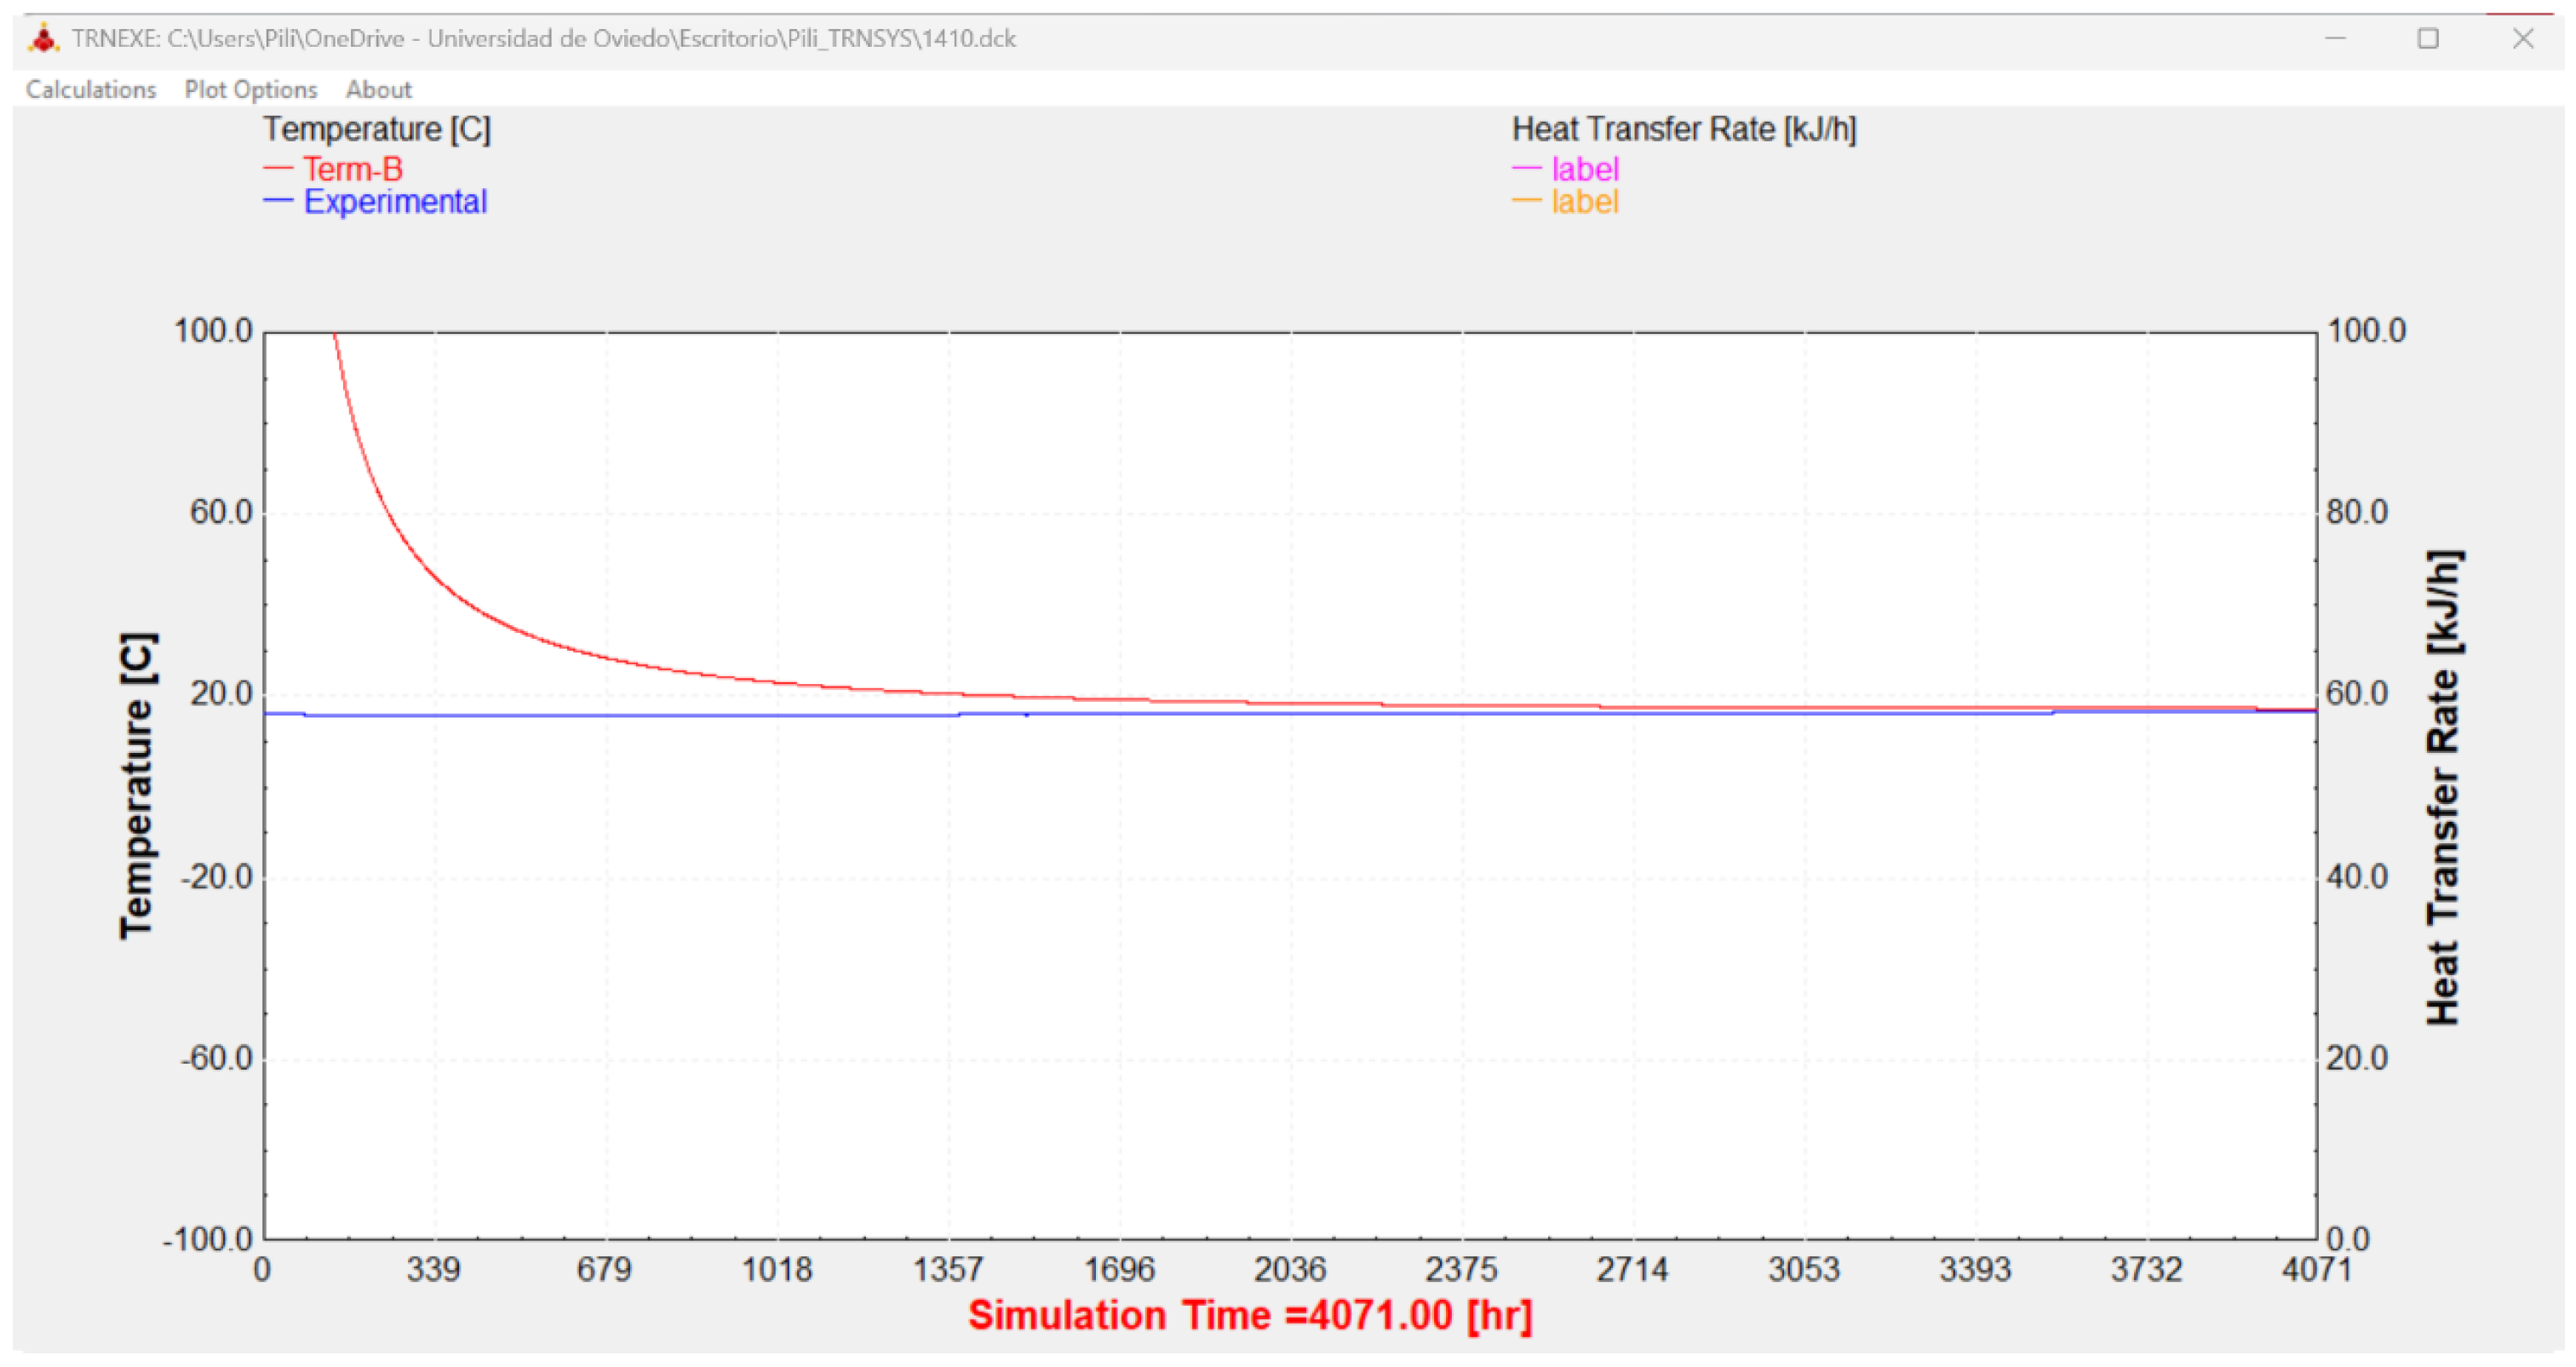Toggle the orange label legend entry
Screen dimensions: 2576x1367
tap(1584, 202)
